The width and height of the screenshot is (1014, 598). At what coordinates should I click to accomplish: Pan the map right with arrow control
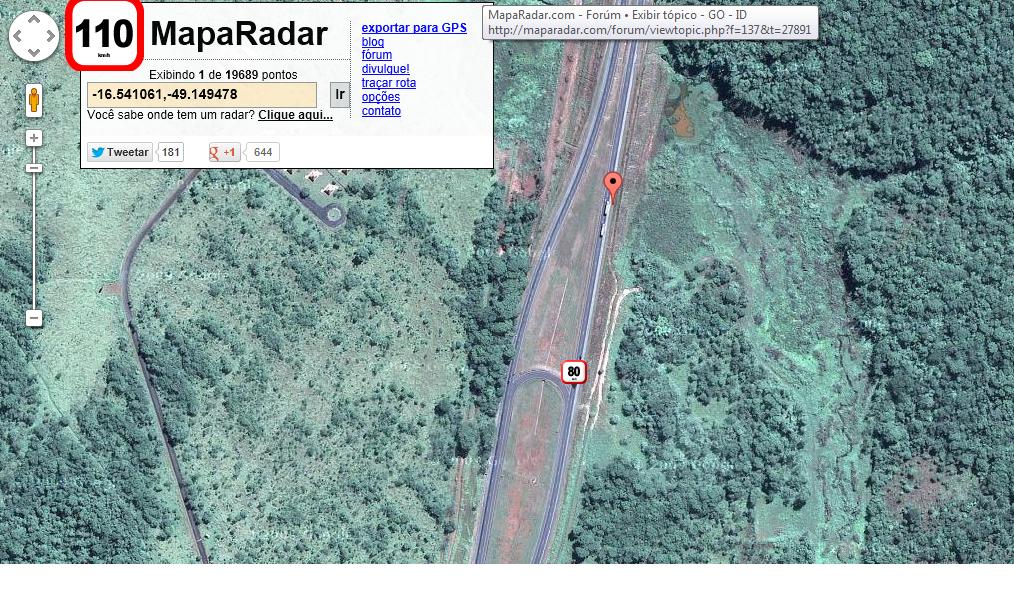click(50, 37)
